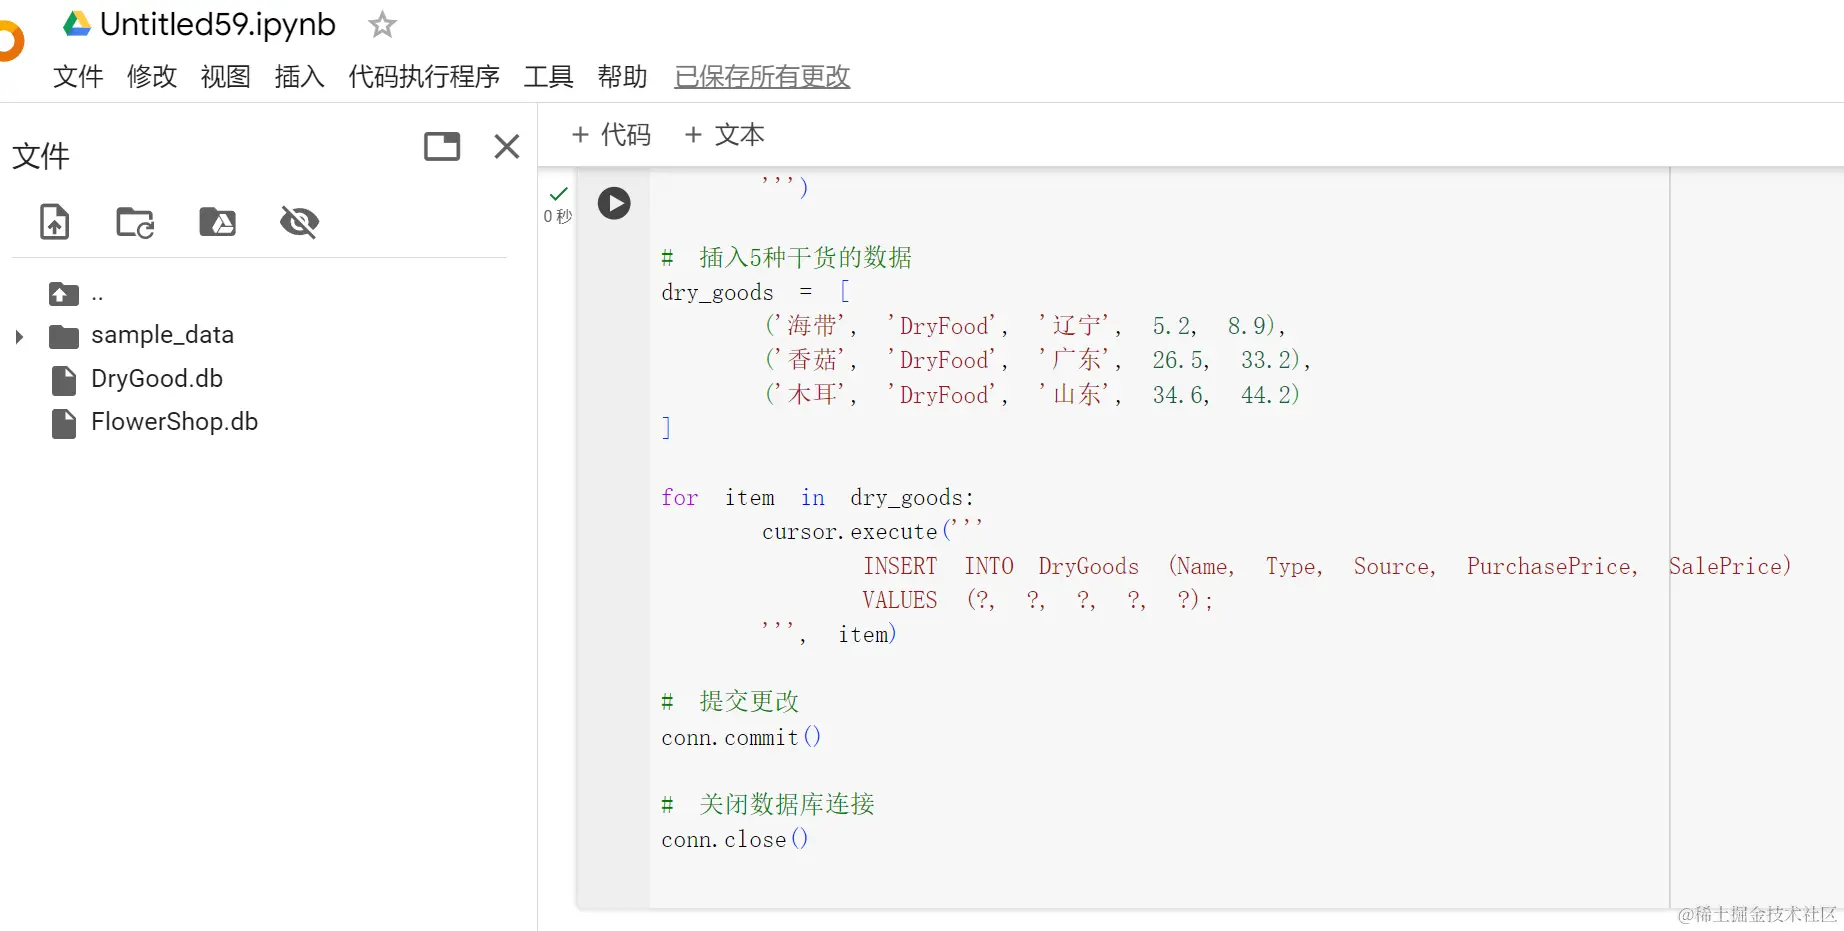Close the 文件 side panel
The image size is (1844, 931).
coord(507,147)
